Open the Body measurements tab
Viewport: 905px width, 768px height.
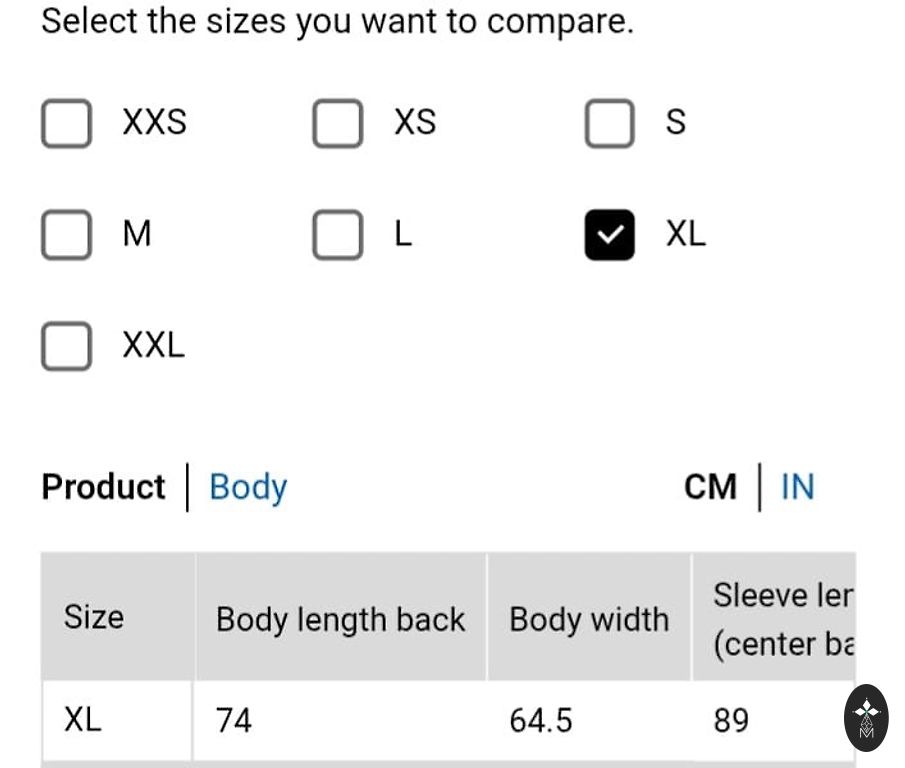point(248,487)
